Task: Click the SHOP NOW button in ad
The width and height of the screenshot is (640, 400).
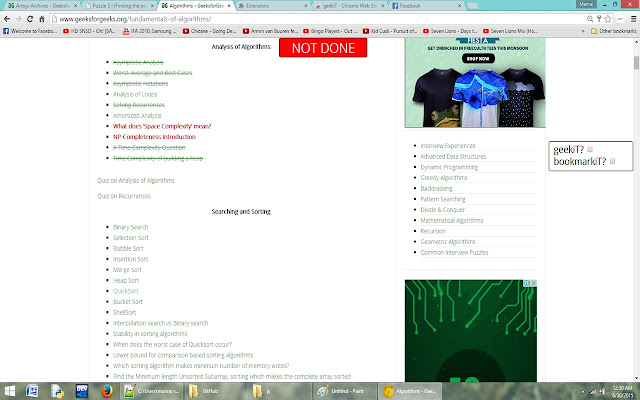Action: tap(478, 58)
